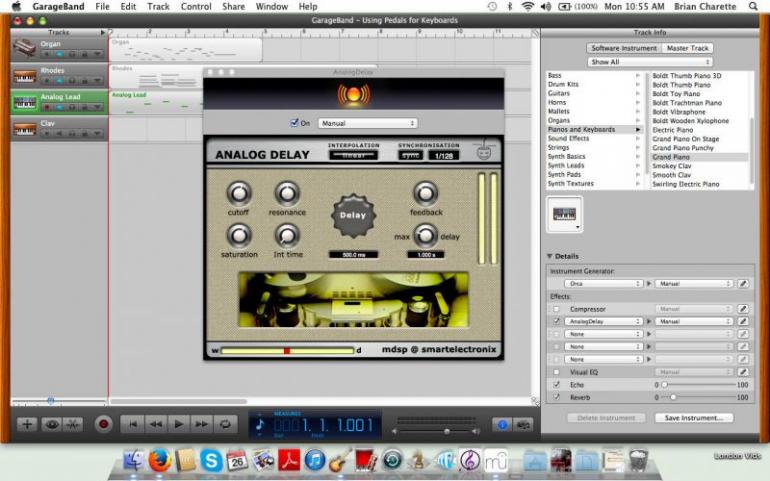Open Firefox from the dock
The image size is (770, 481).
click(160, 461)
